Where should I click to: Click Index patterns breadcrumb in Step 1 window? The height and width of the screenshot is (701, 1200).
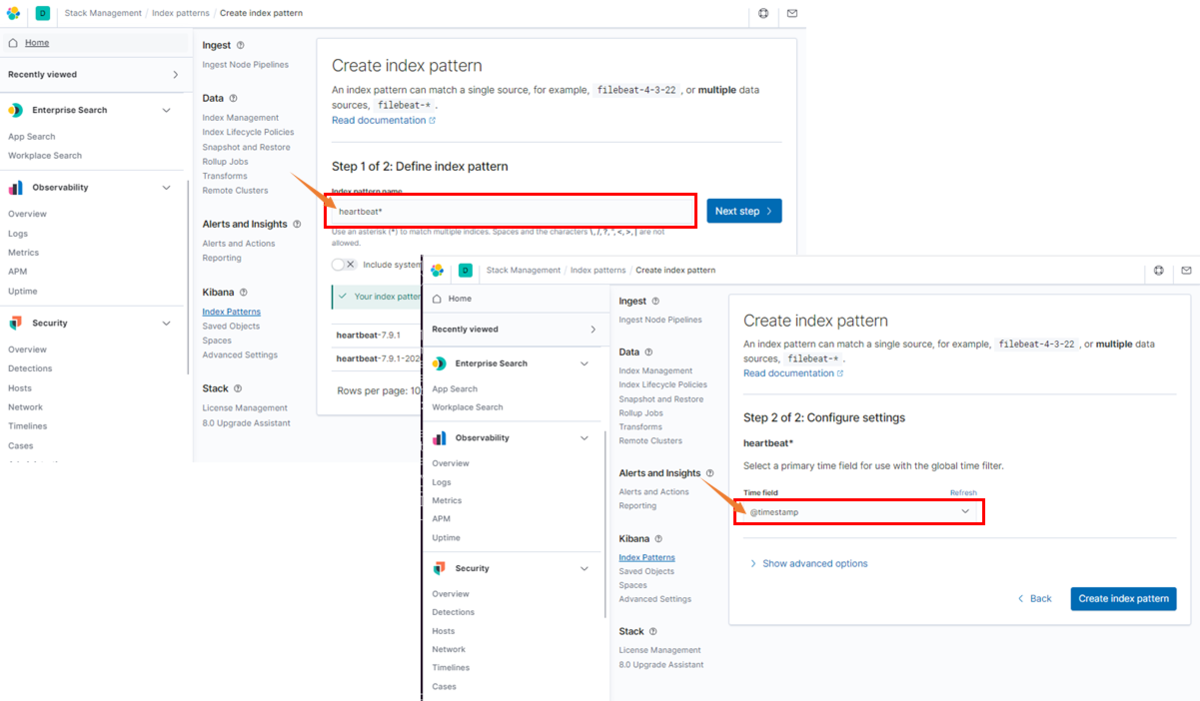pos(180,13)
